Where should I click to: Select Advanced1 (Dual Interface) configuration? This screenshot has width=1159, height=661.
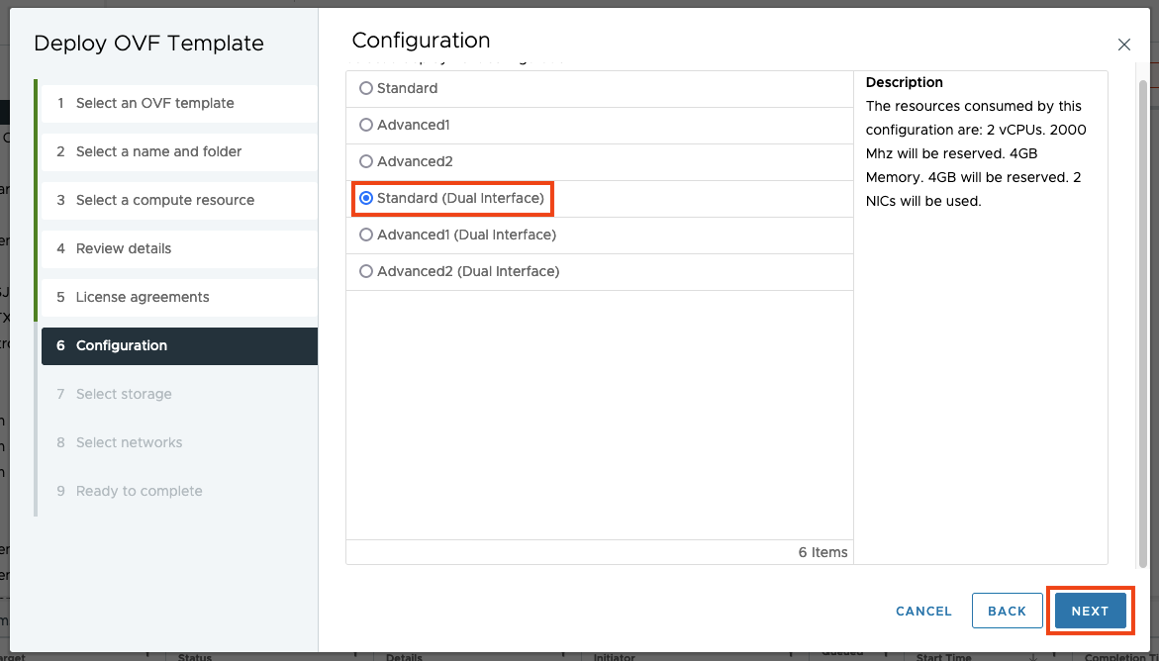coord(365,234)
